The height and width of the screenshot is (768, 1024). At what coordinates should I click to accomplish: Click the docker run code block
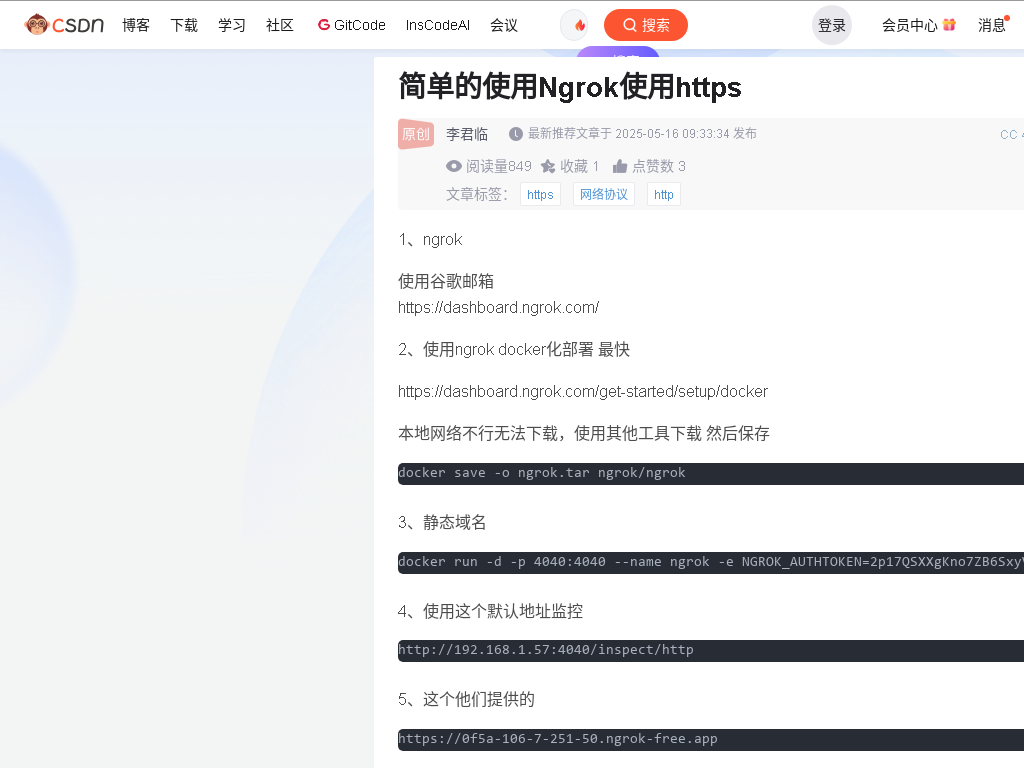coord(711,562)
